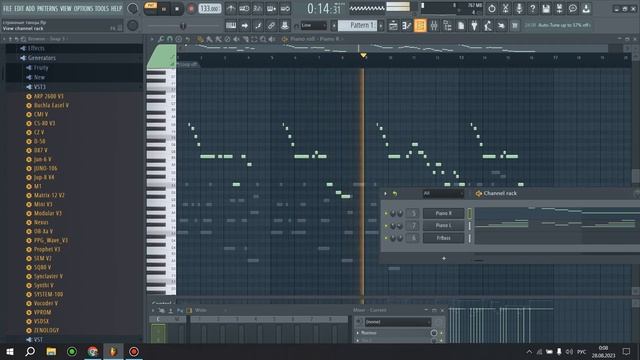Viewport: 640px width, 360px height.
Task: Click the play/pause transport button
Action: (164, 9)
